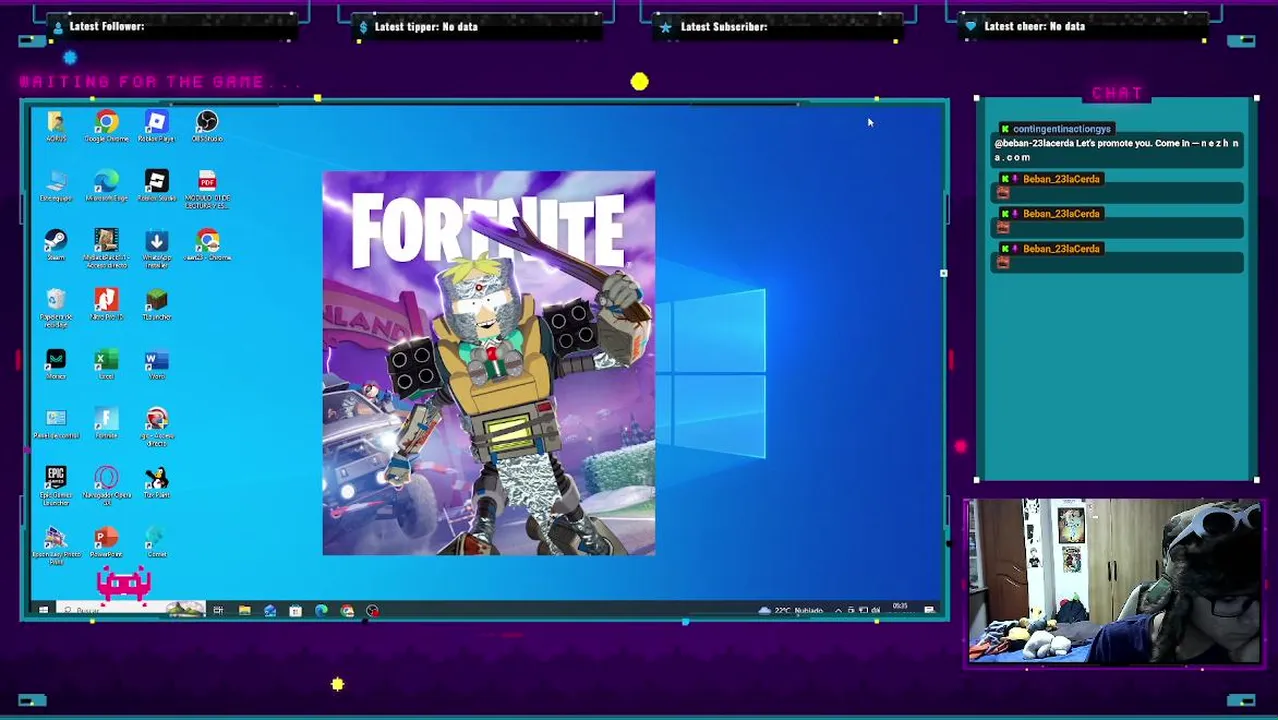
Task: Click the Windows Start button
Action: 43,610
